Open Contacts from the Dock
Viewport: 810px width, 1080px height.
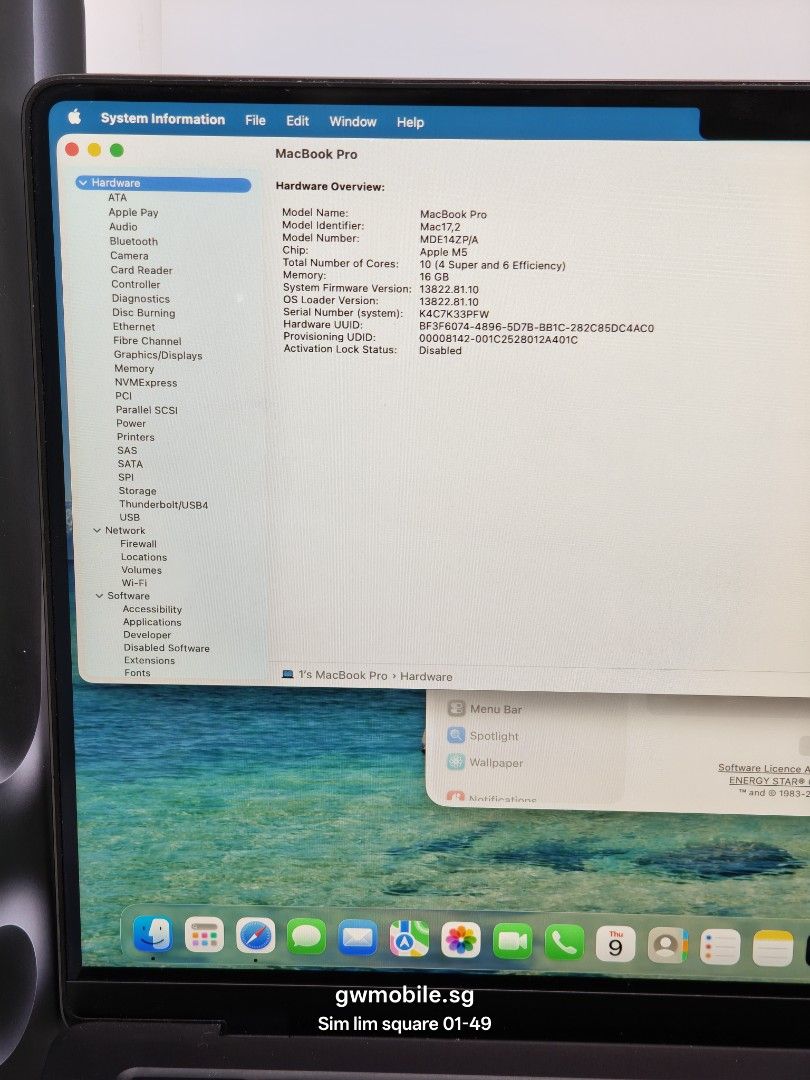[667, 946]
